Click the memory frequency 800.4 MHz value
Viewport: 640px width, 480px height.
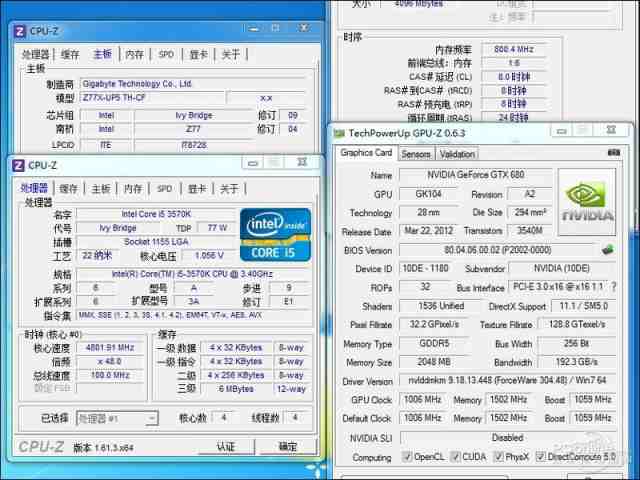click(514, 49)
